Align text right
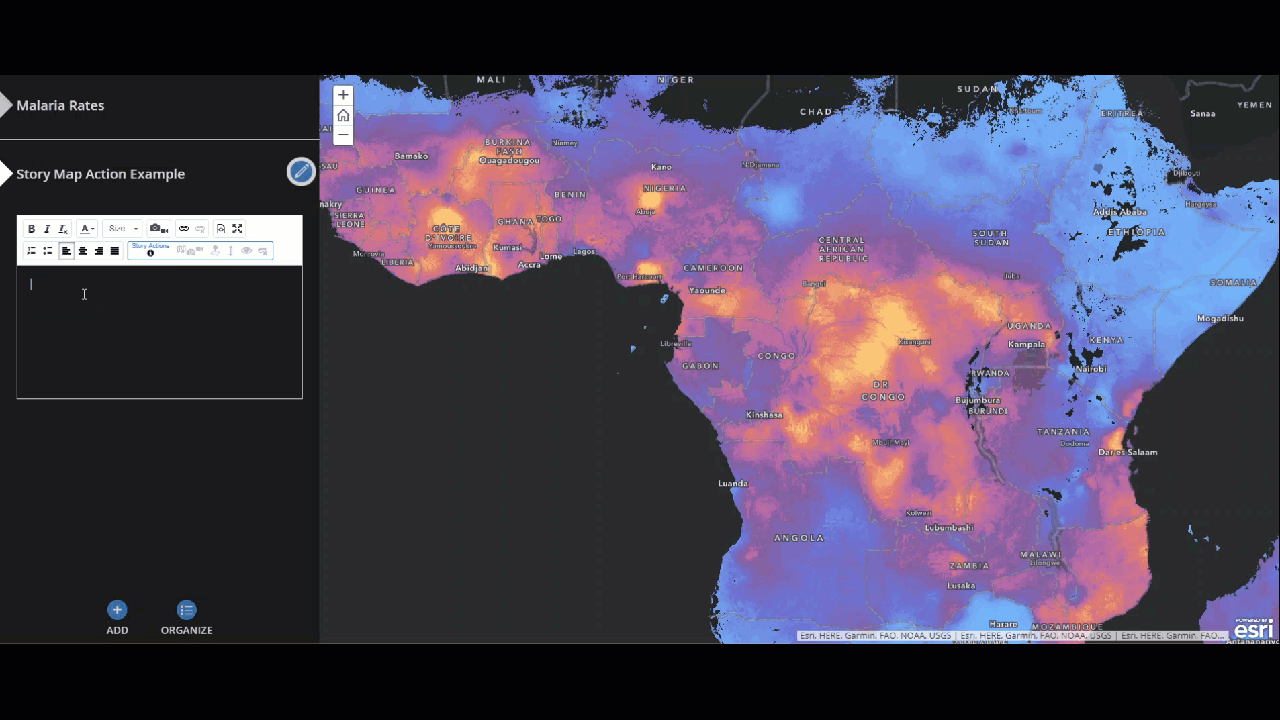 [99, 251]
